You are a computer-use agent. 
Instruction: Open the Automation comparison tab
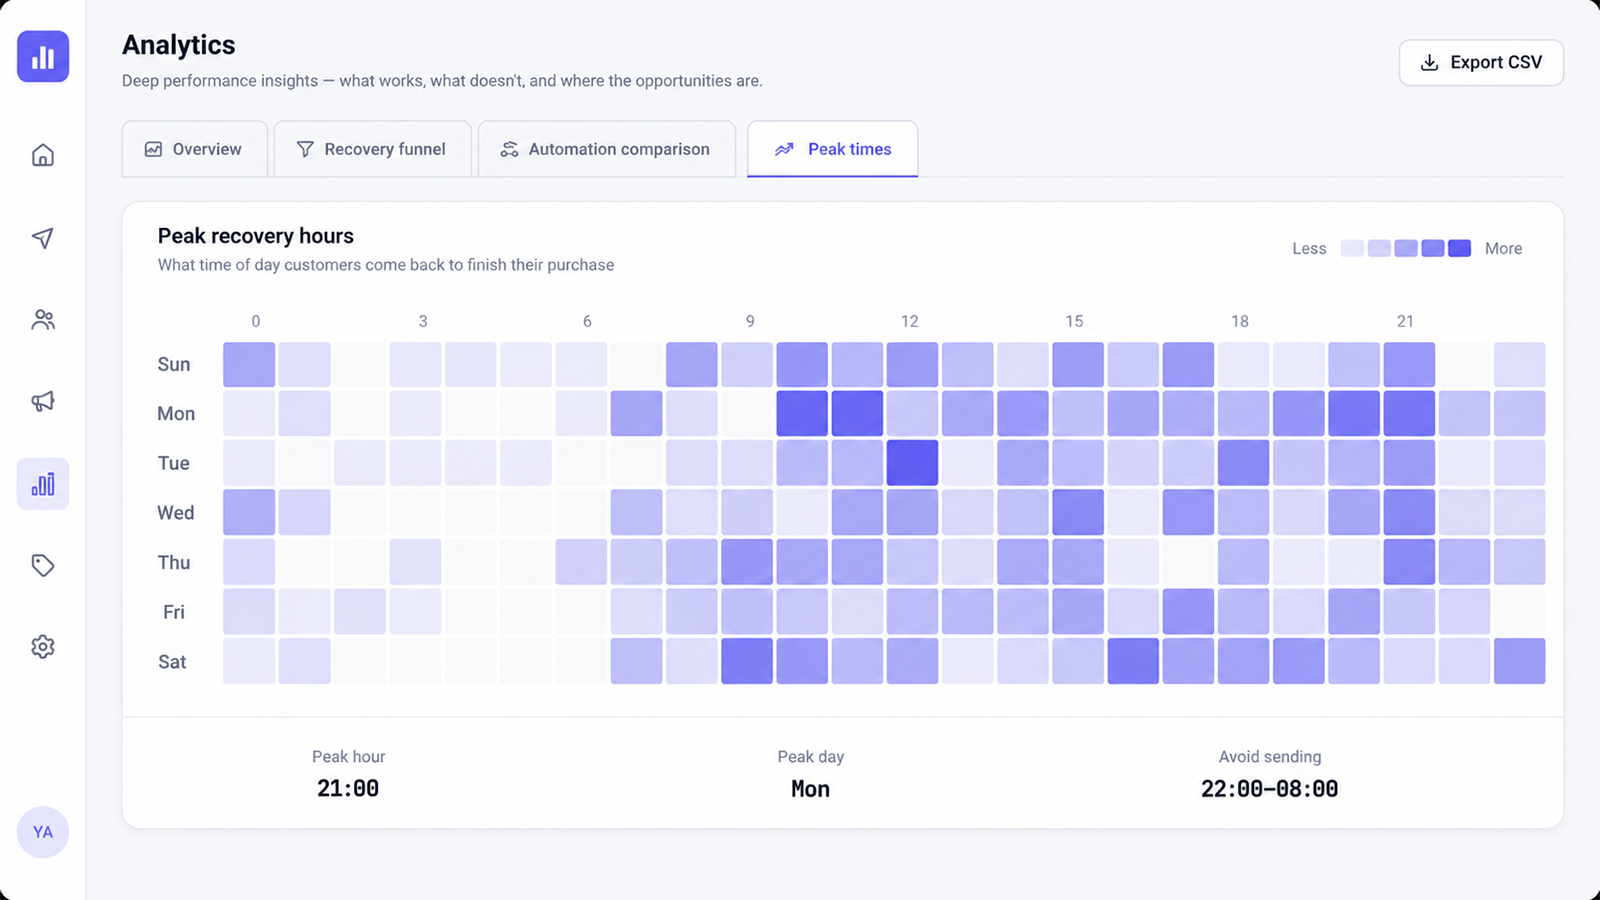[606, 149]
